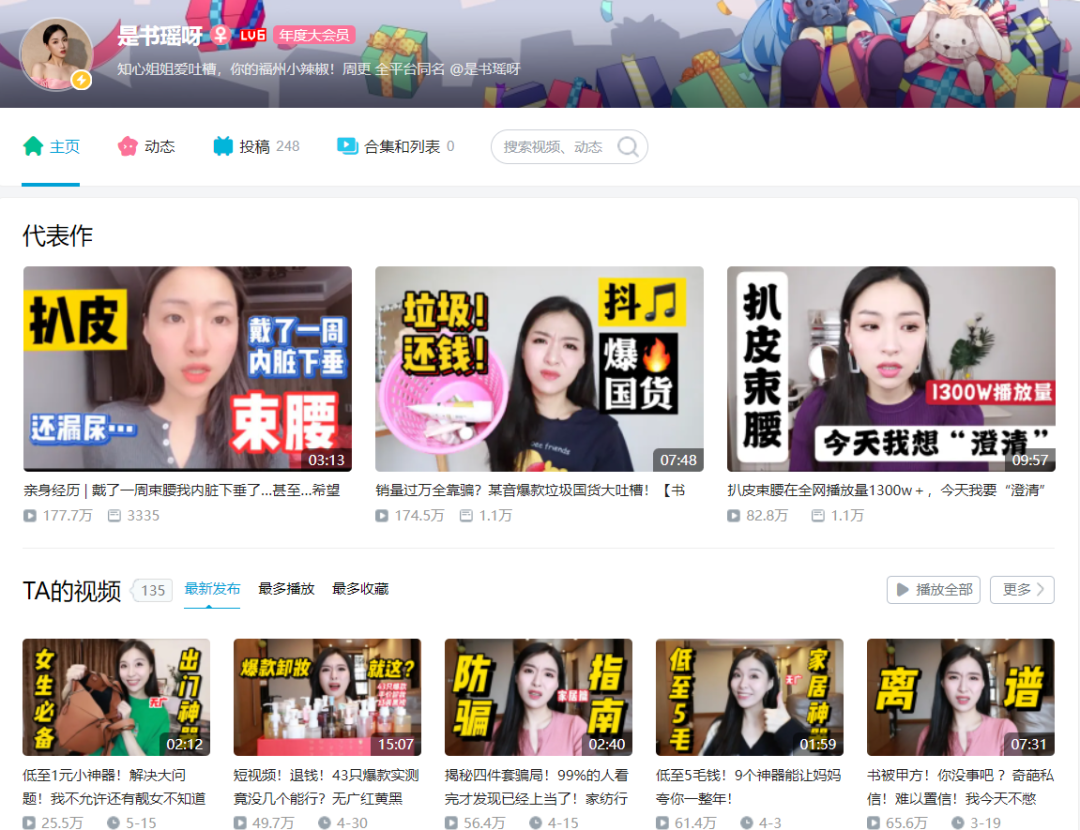Viewport: 1080px width, 830px height.
Task: Open title 揭秘四件套骗局
Action: tap(537, 787)
